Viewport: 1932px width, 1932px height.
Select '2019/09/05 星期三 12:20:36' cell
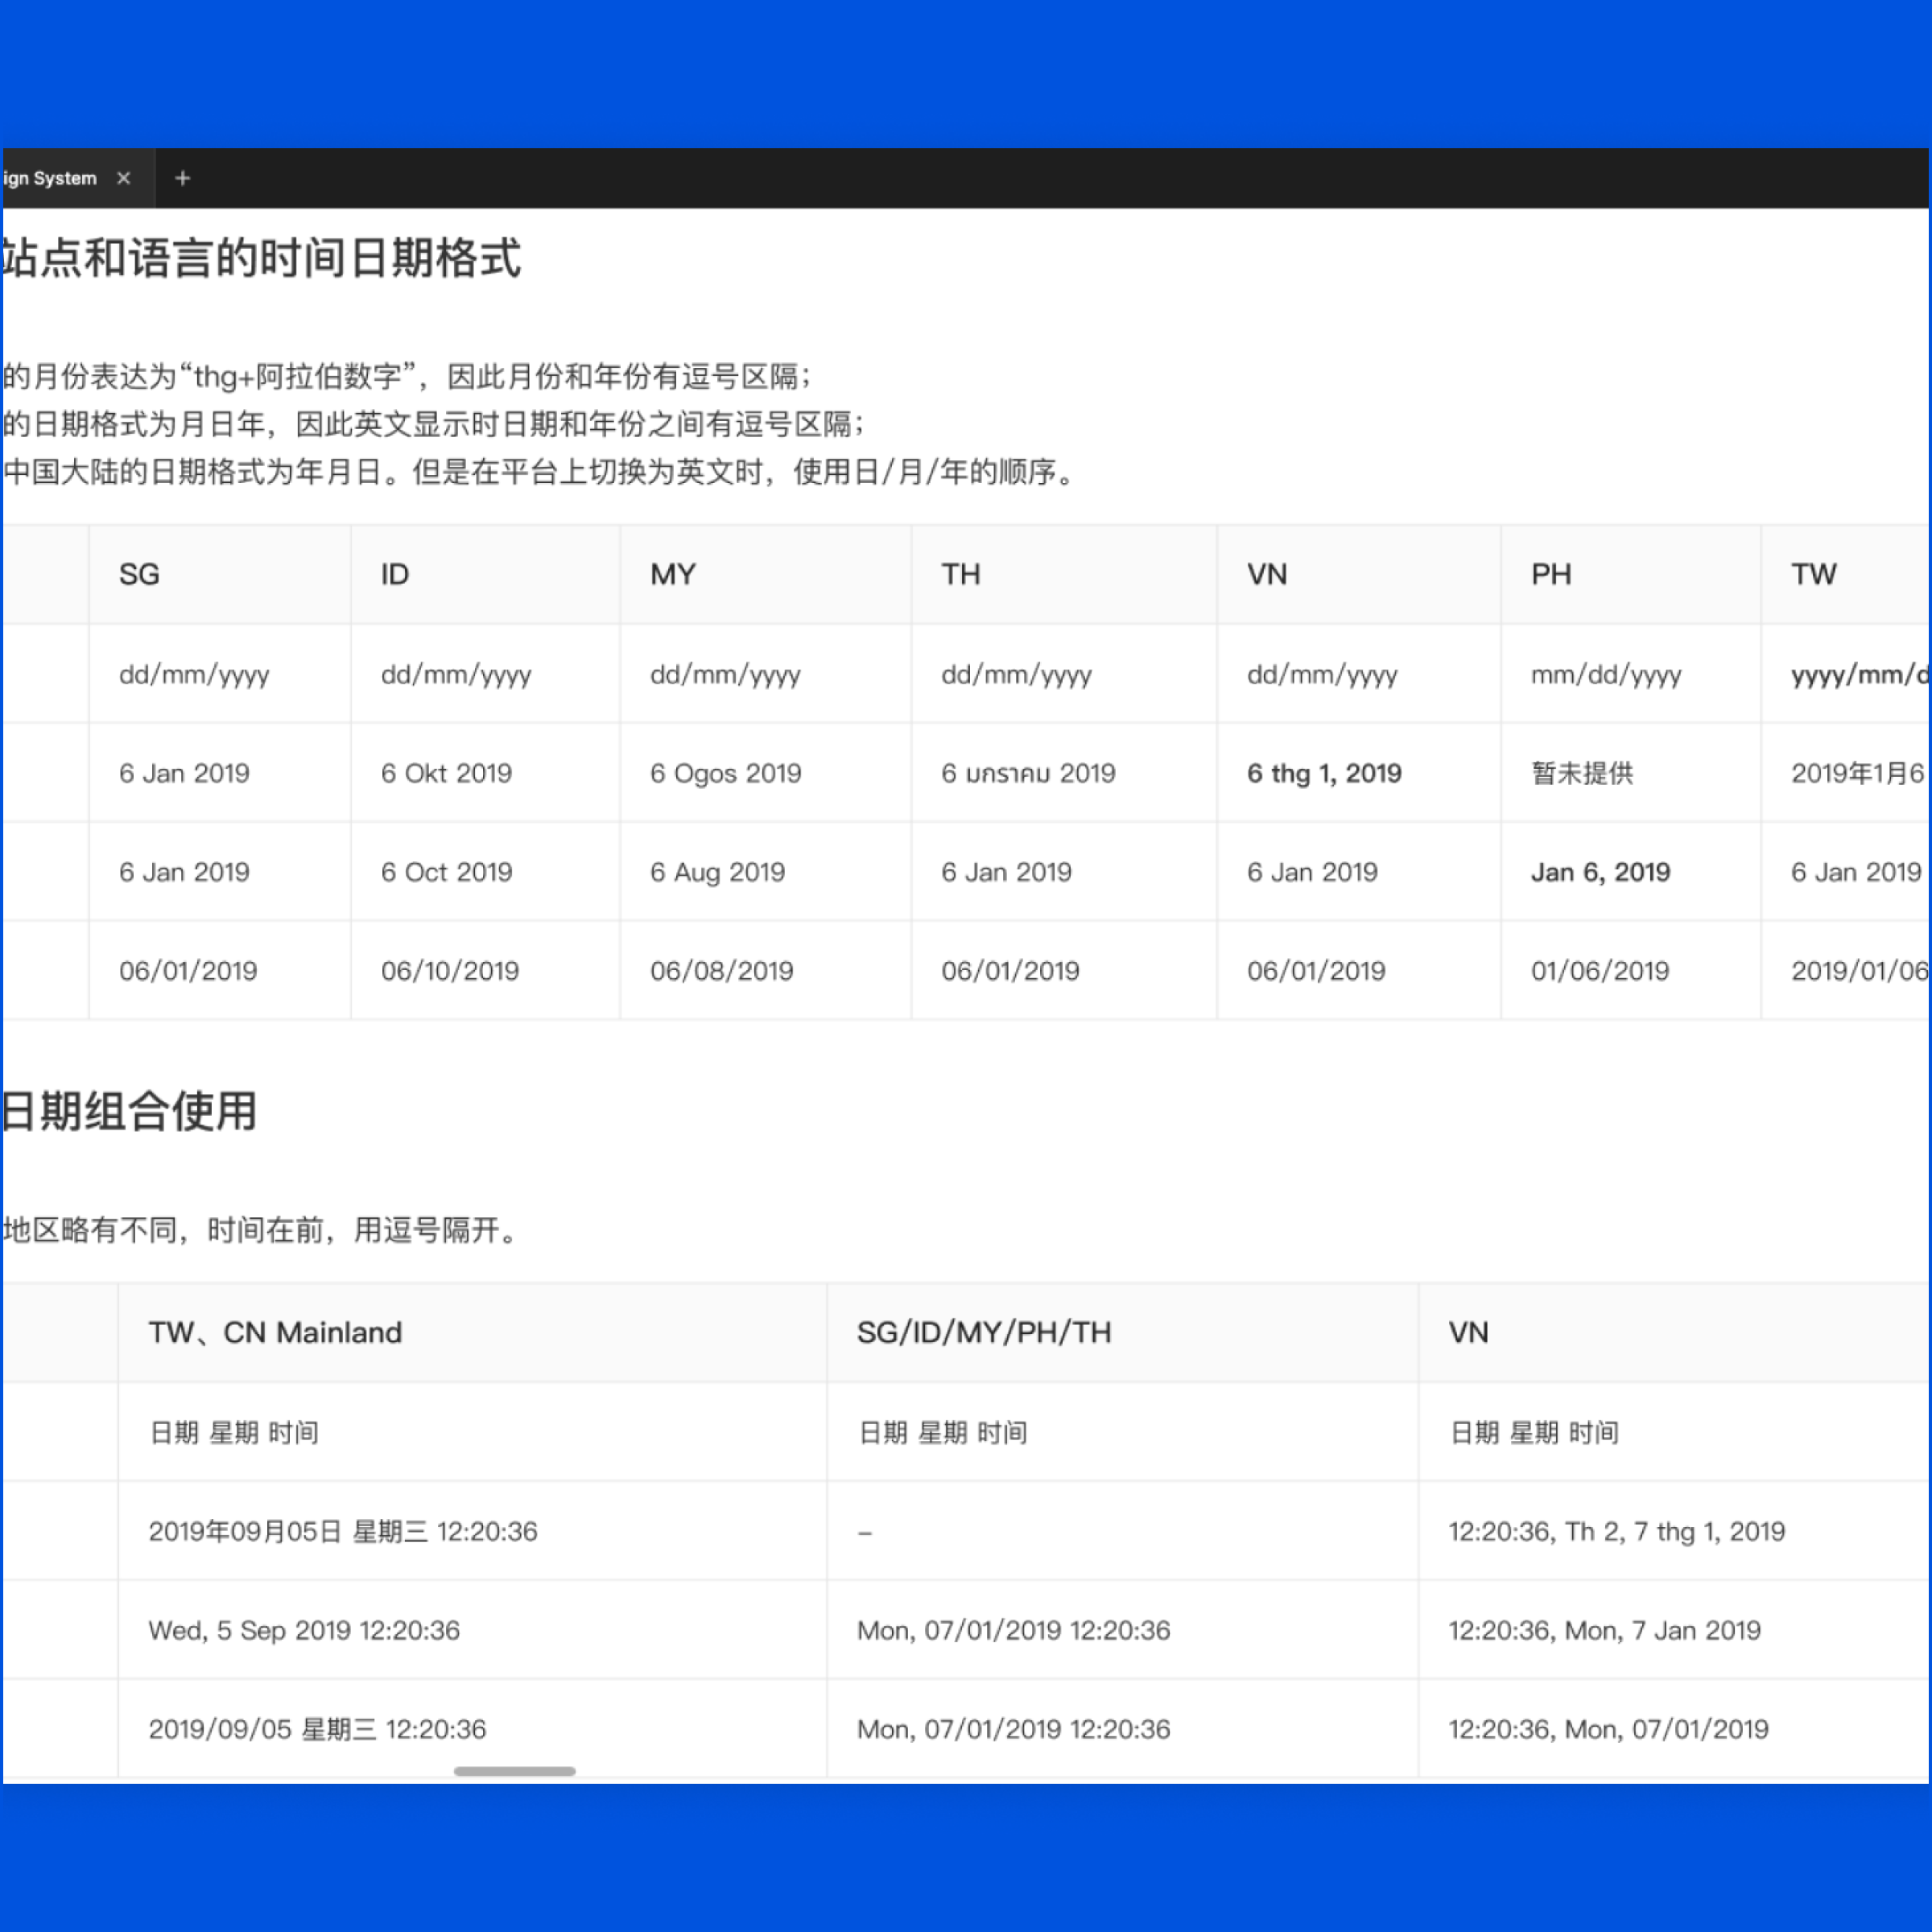tap(472, 1729)
